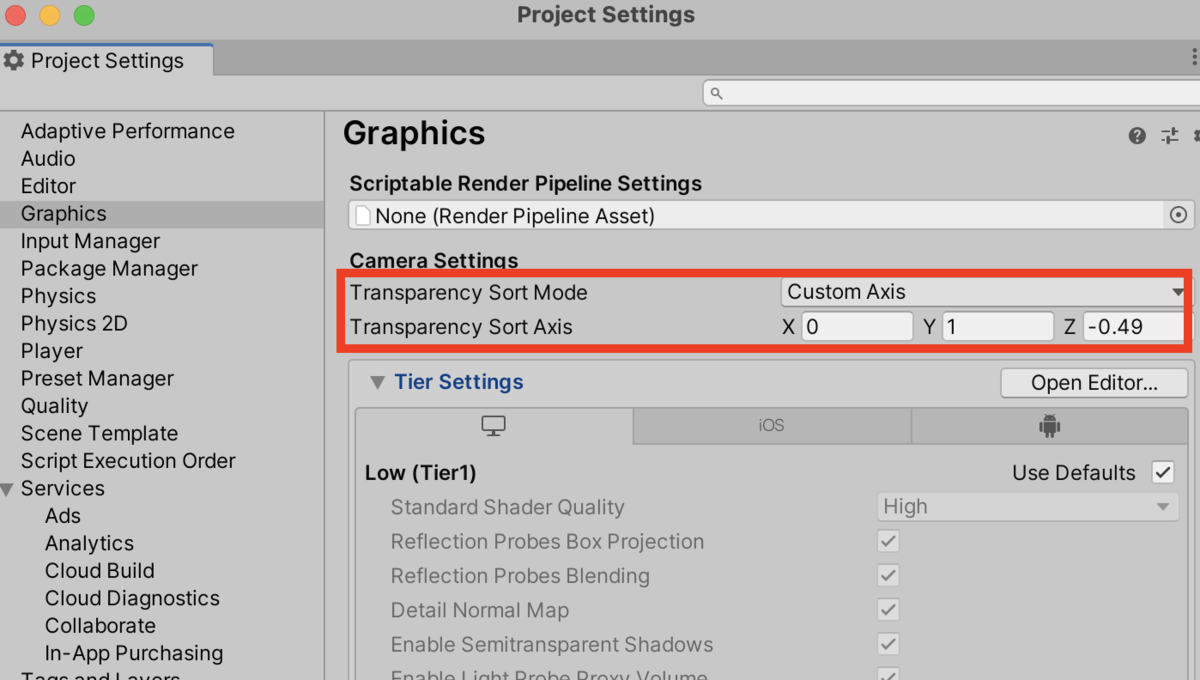Toggle Reflection Probes Blending checkbox

888,575
